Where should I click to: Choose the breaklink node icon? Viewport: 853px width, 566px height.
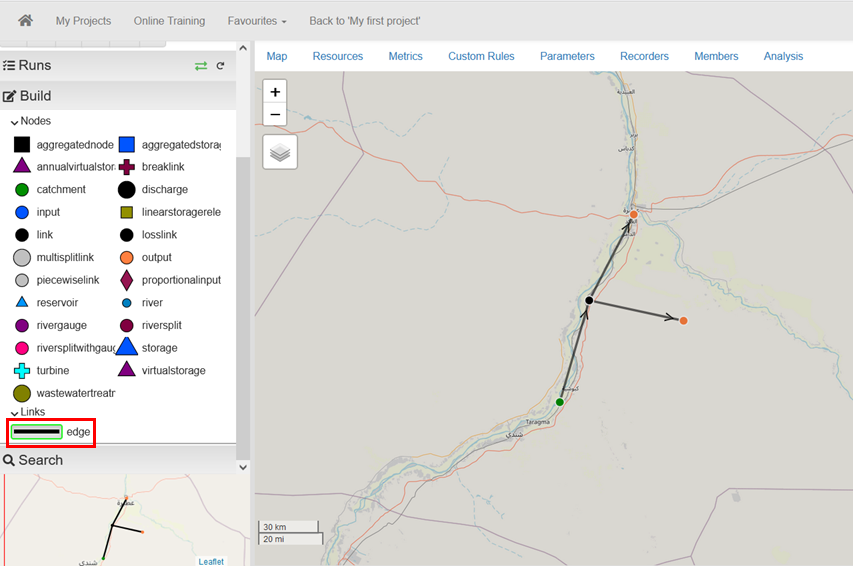tap(126, 167)
